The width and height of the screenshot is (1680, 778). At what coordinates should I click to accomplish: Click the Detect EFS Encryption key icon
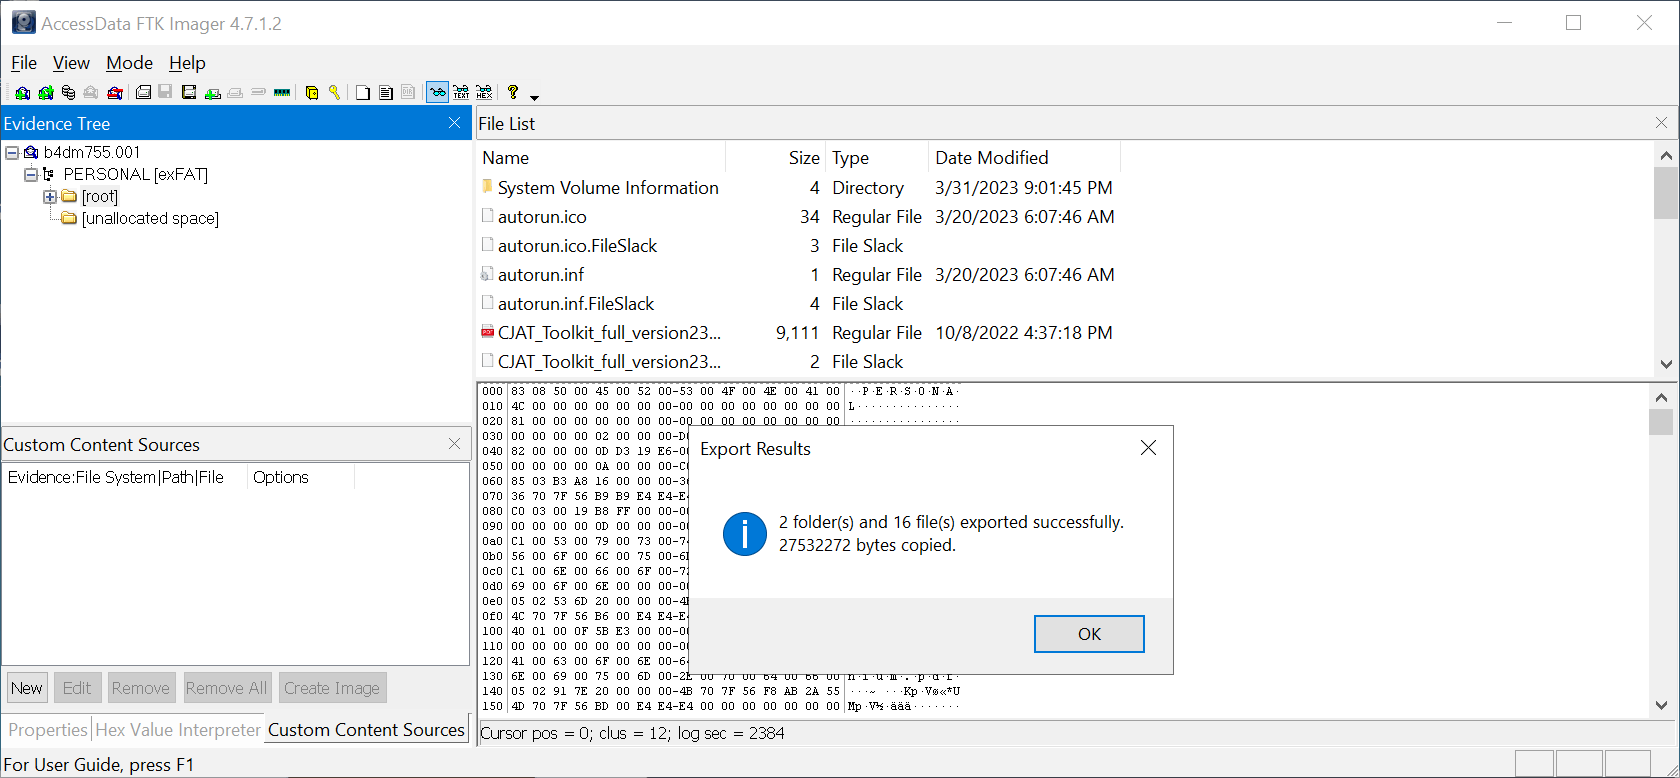pos(334,93)
